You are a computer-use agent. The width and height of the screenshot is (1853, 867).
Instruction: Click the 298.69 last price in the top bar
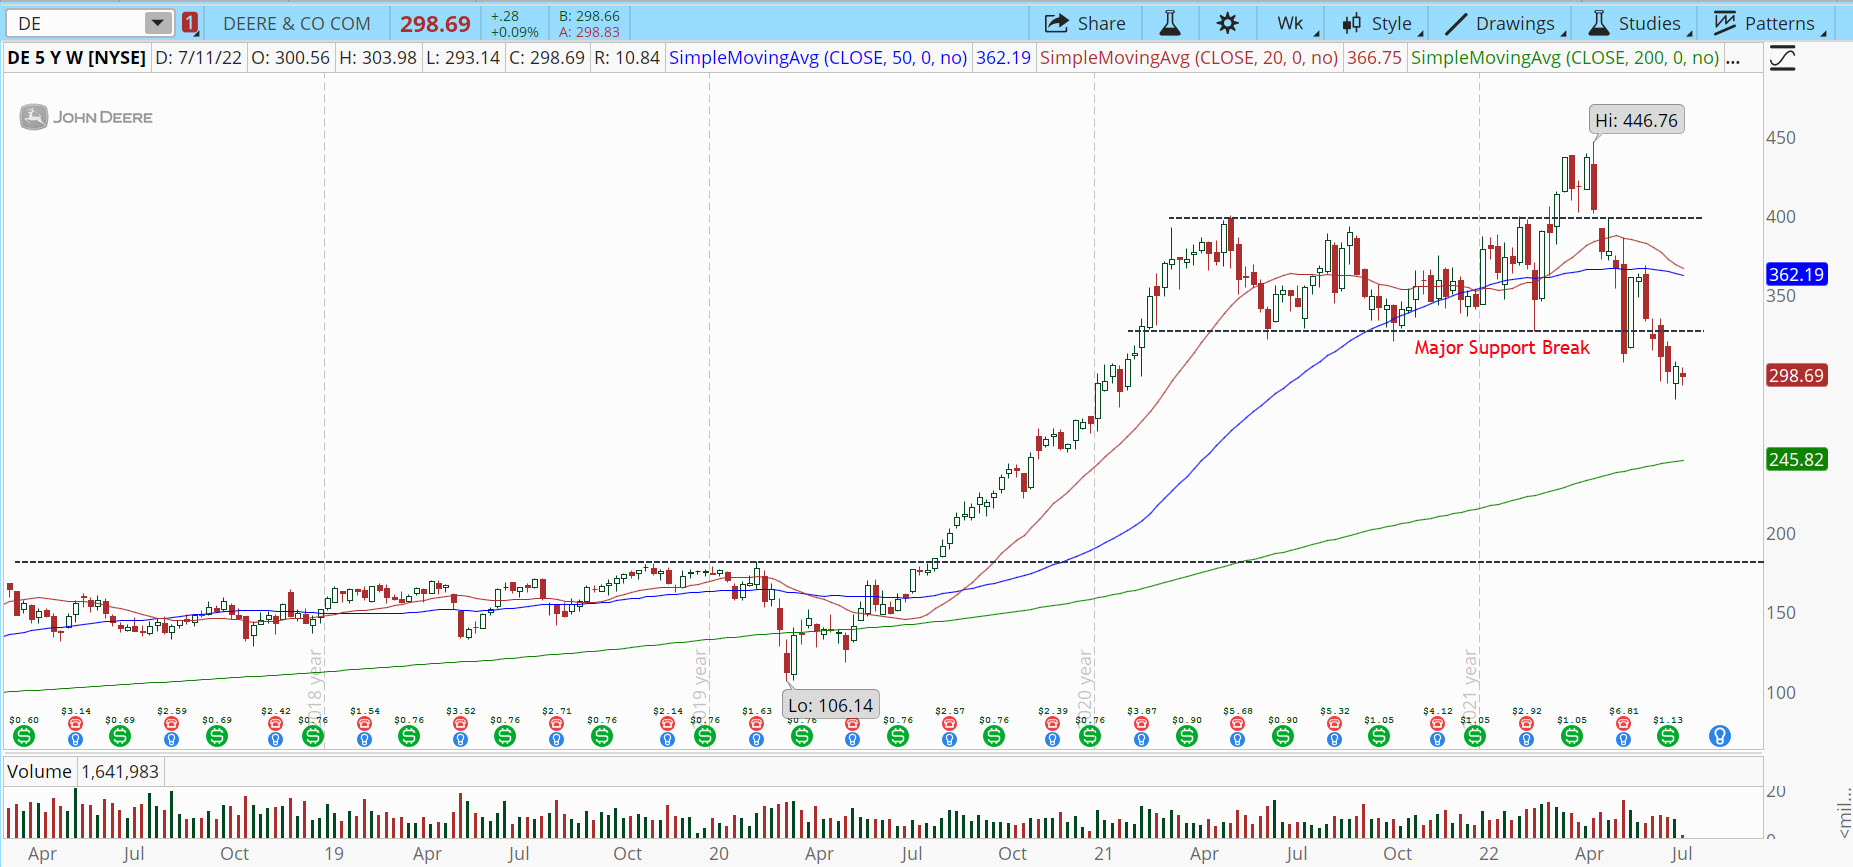[x=435, y=23]
